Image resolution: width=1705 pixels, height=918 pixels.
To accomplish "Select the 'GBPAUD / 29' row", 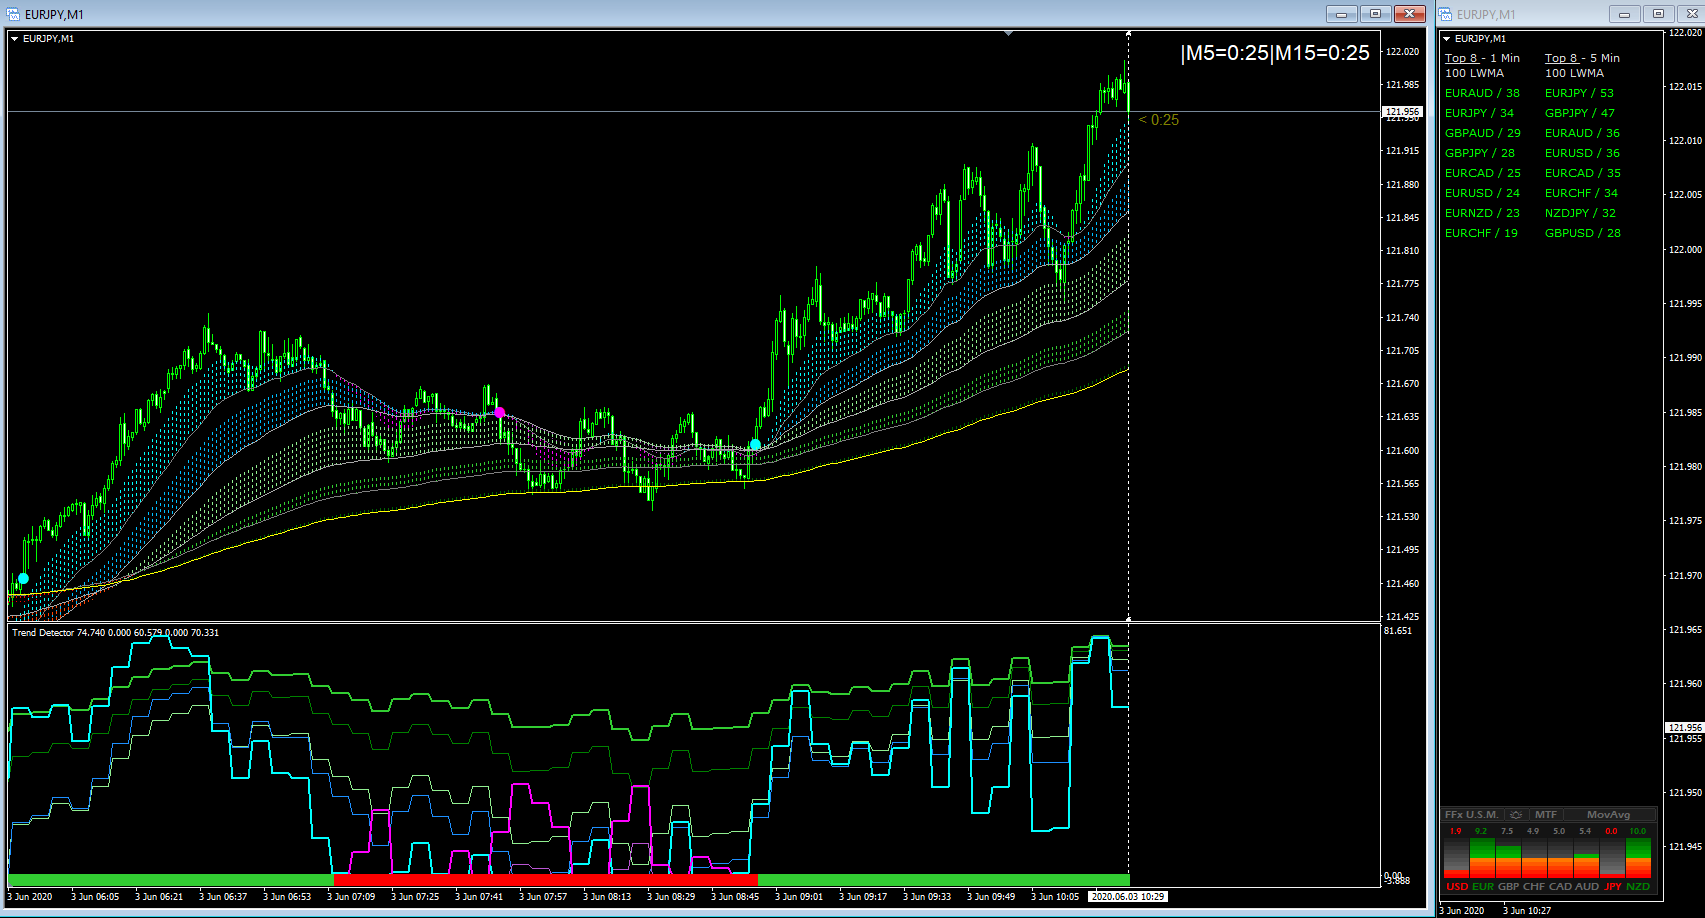I will pyautogui.click(x=1483, y=133).
